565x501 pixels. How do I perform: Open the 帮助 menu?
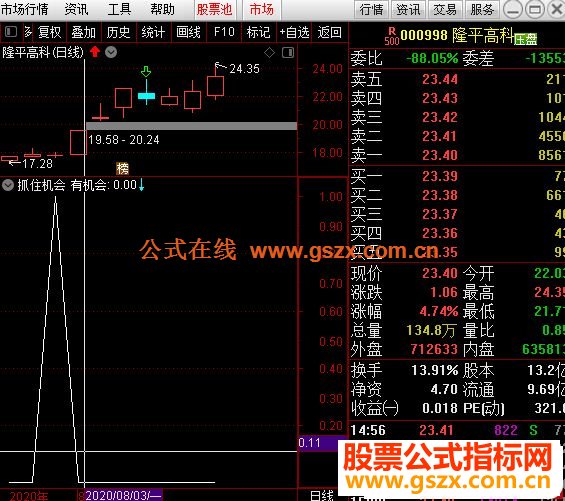(x=163, y=9)
